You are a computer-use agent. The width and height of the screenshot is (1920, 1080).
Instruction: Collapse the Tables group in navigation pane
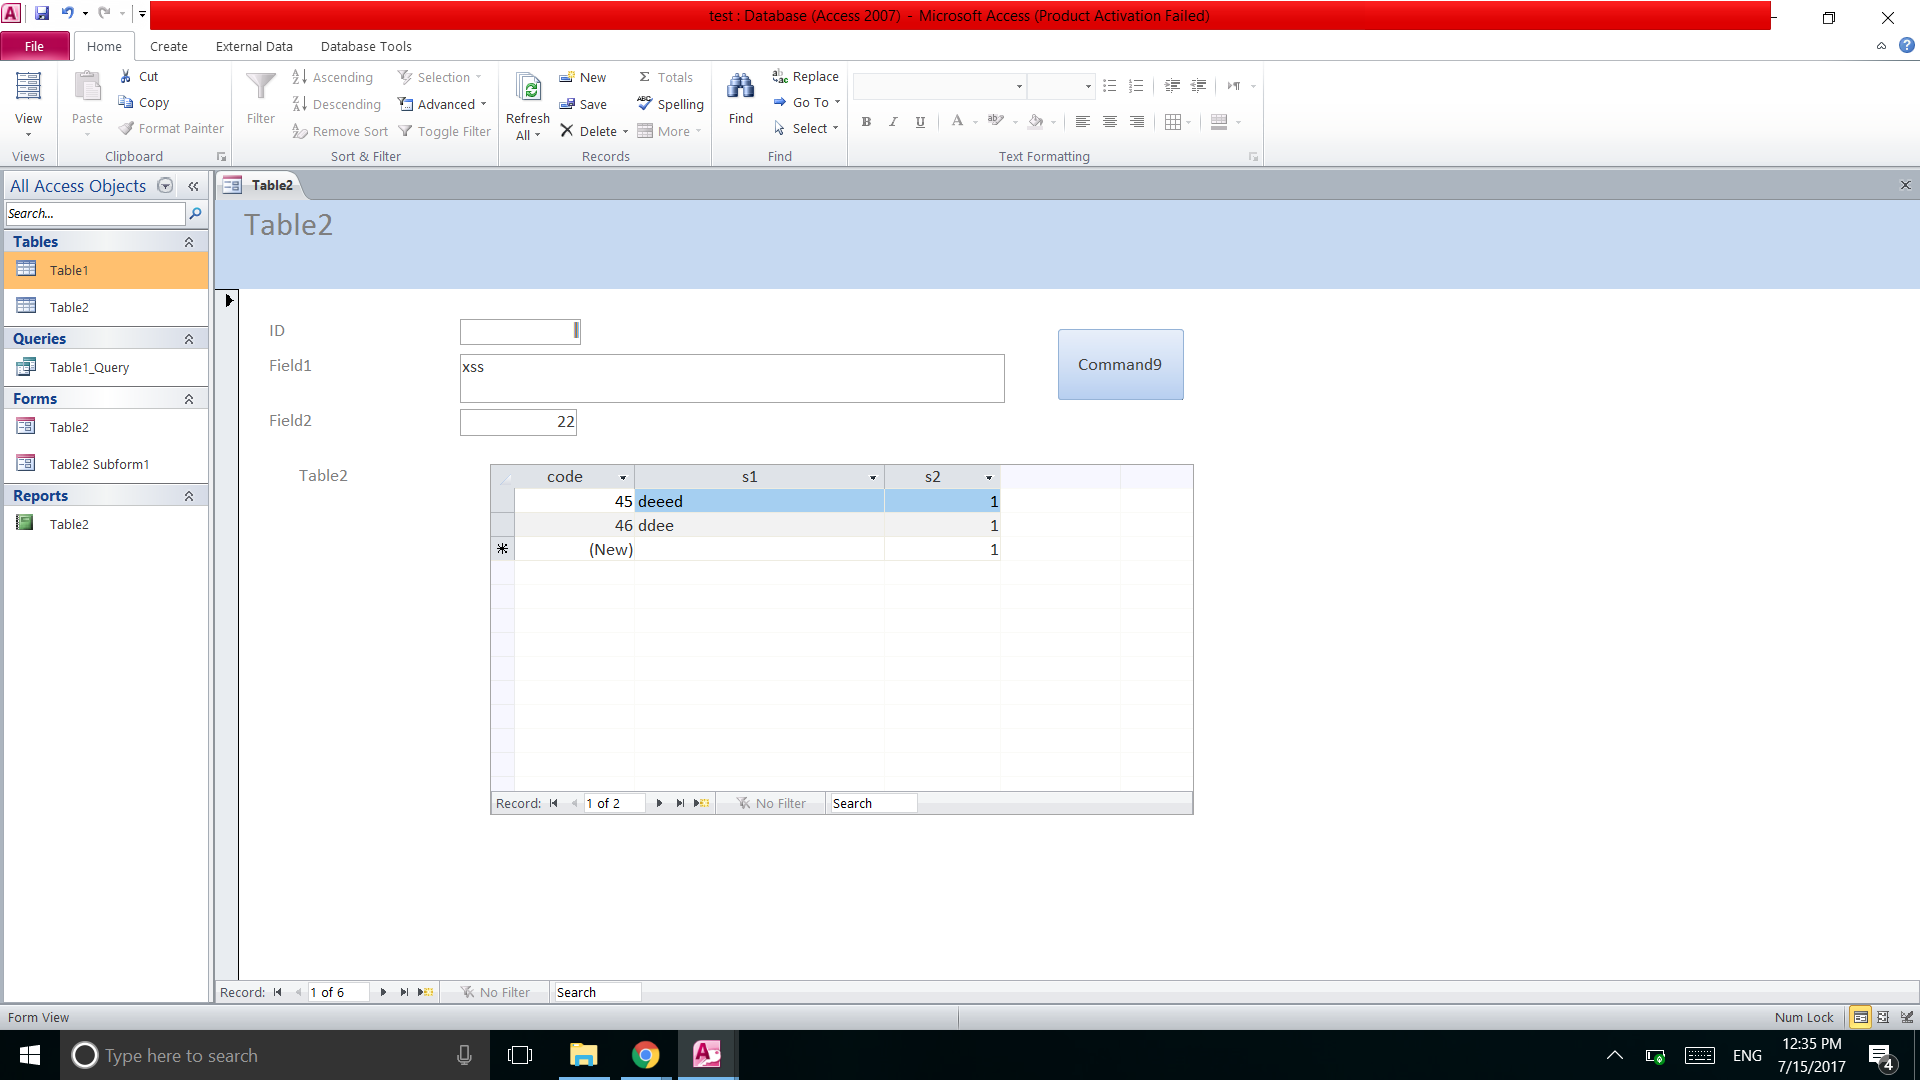pos(189,242)
